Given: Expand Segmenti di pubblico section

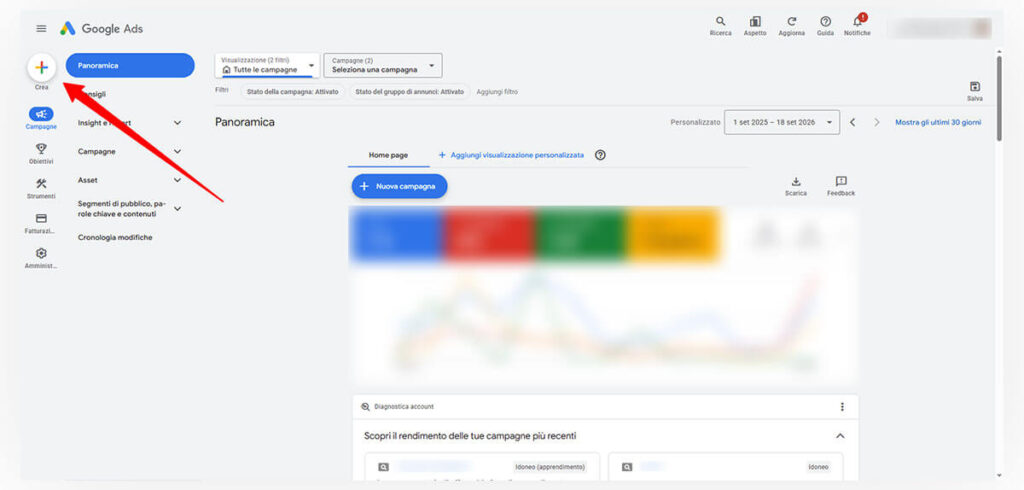Looking at the screenshot, I should [x=177, y=208].
